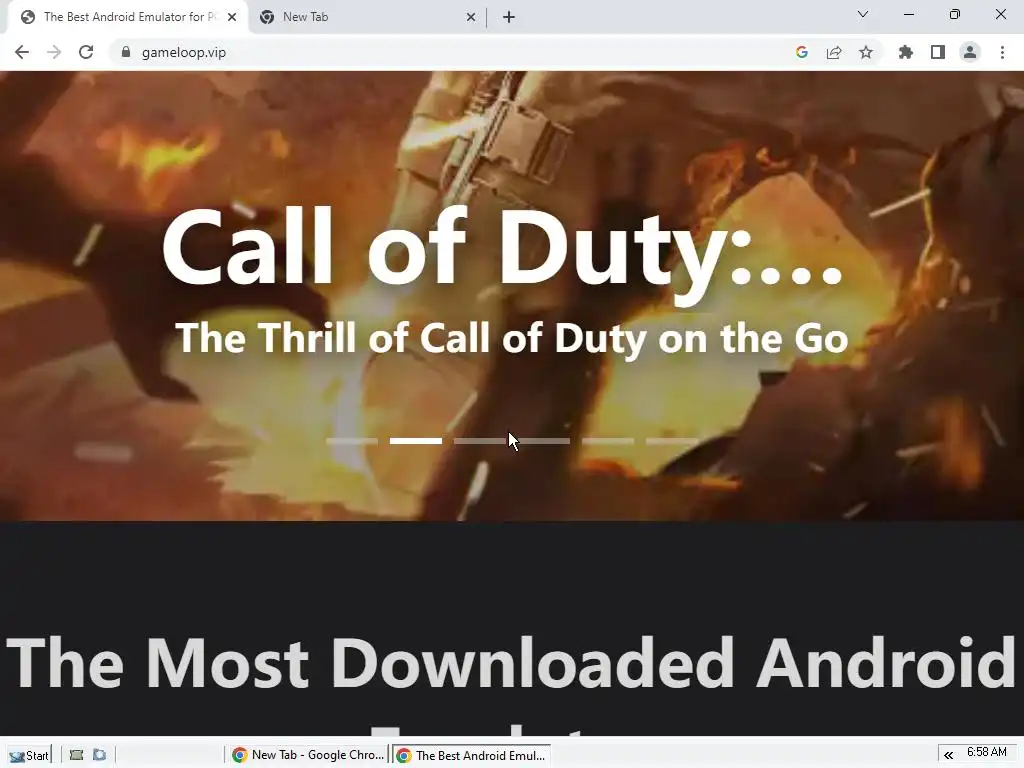Expand the tab search chevron
This screenshot has height=768, width=1024.
click(863, 14)
